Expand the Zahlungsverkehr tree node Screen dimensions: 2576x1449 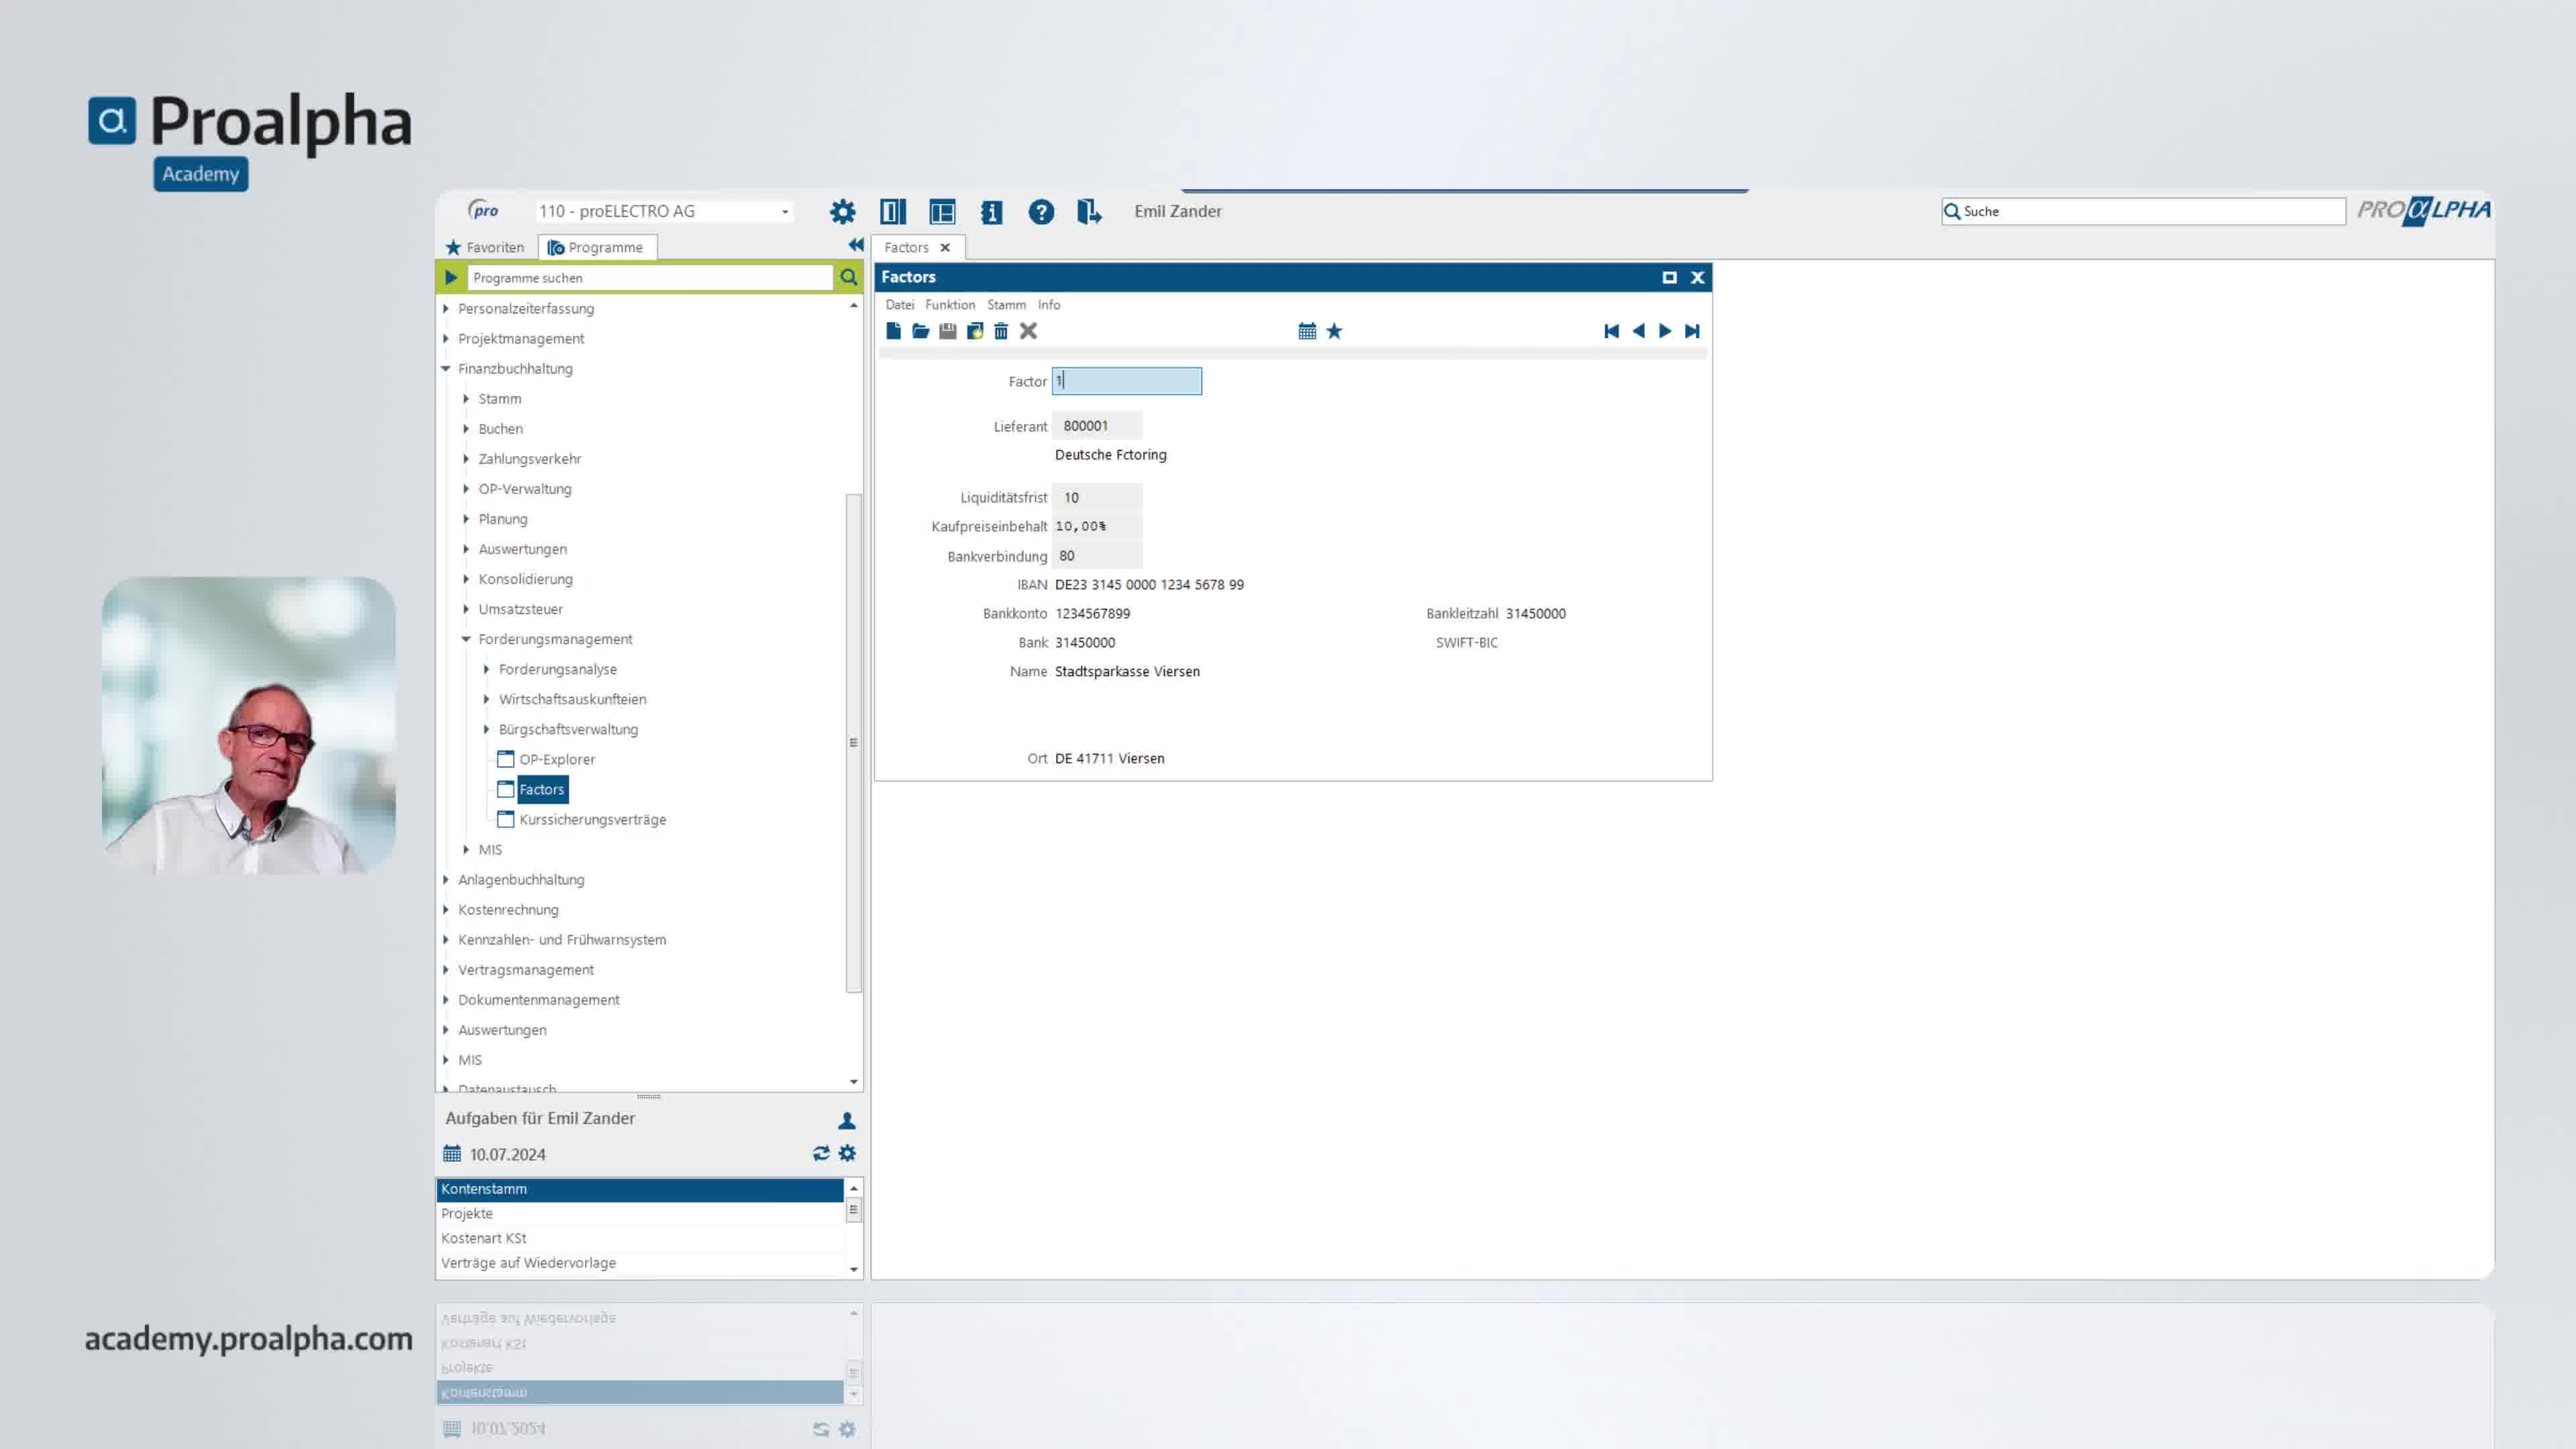point(466,459)
